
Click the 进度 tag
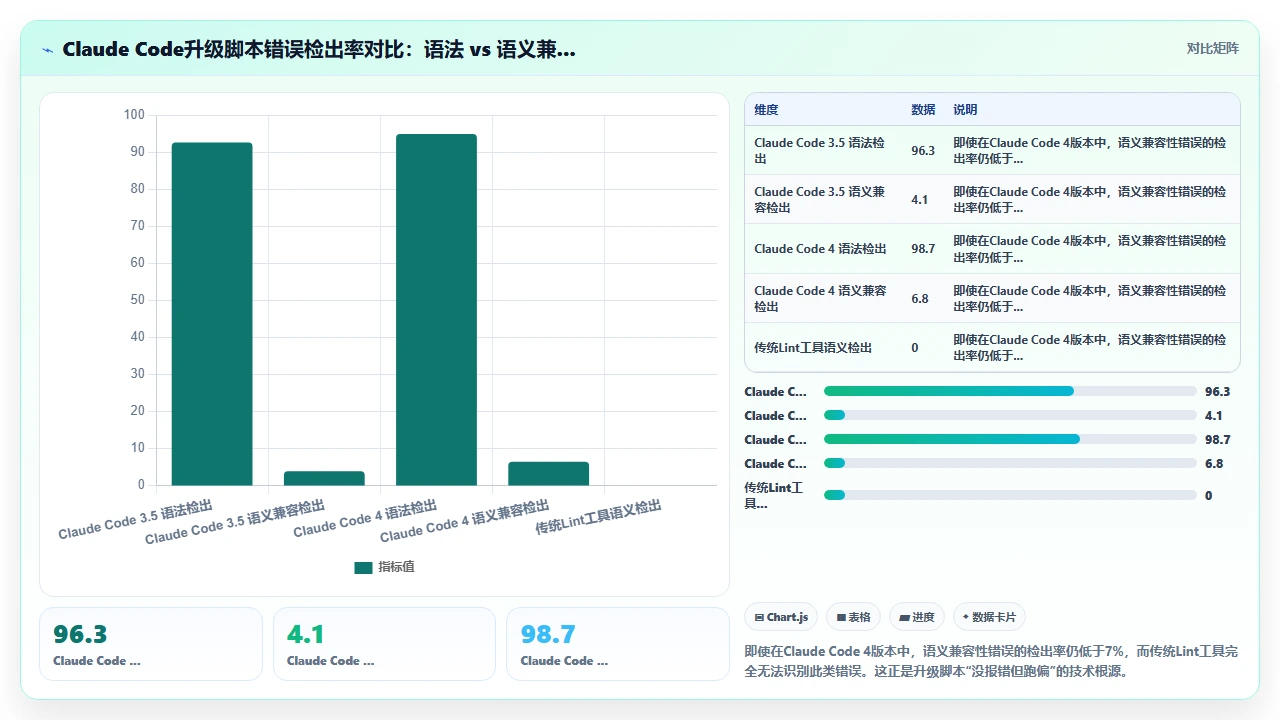(x=917, y=617)
